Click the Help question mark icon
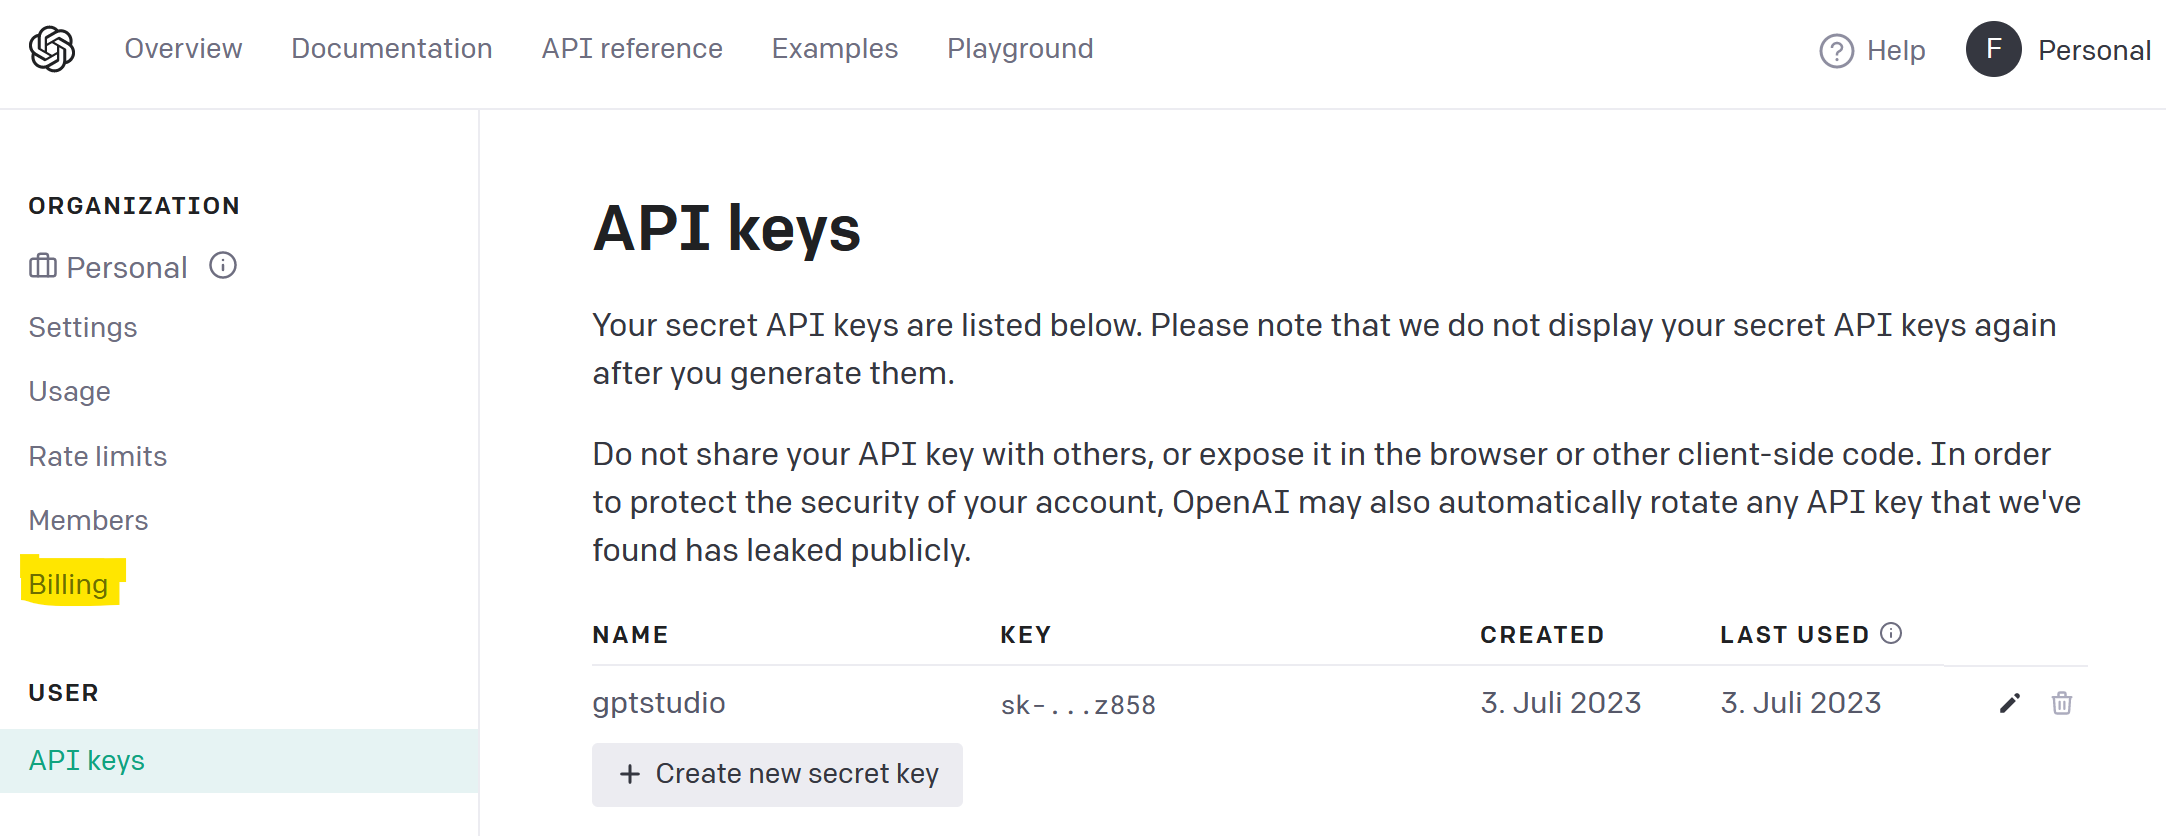Viewport: 2166px width, 836px height. (1836, 50)
